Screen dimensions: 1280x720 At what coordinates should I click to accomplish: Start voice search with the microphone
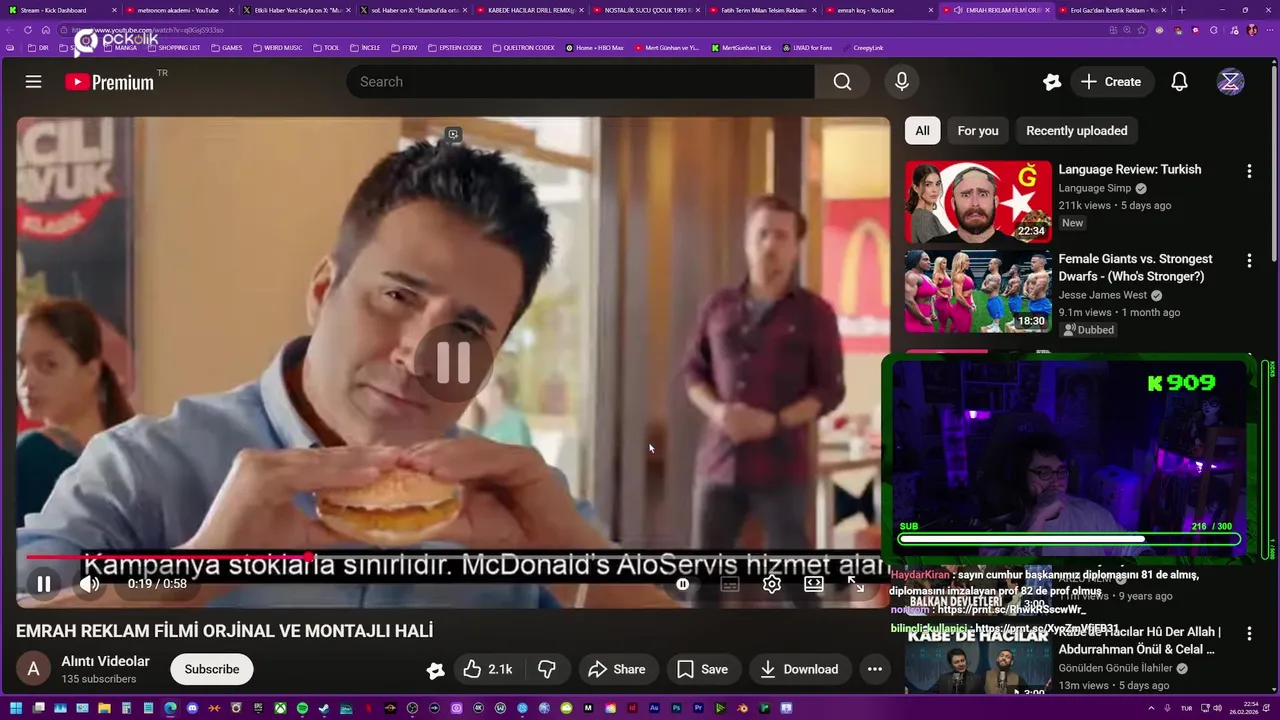click(x=902, y=82)
